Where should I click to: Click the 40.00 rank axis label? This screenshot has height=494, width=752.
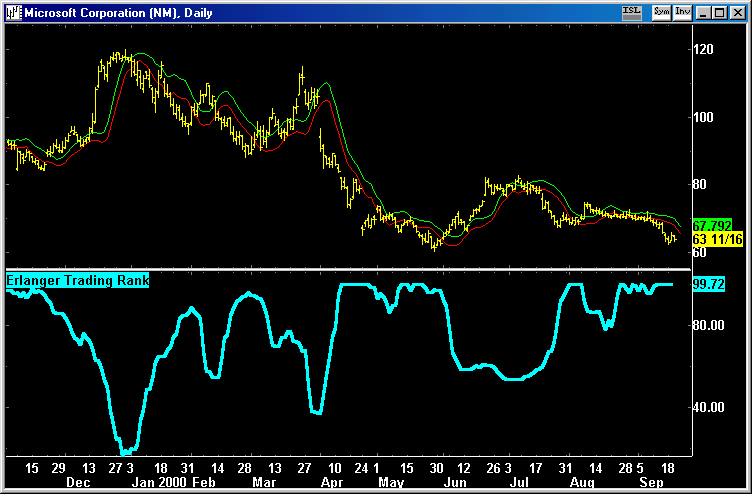[x=708, y=407]
